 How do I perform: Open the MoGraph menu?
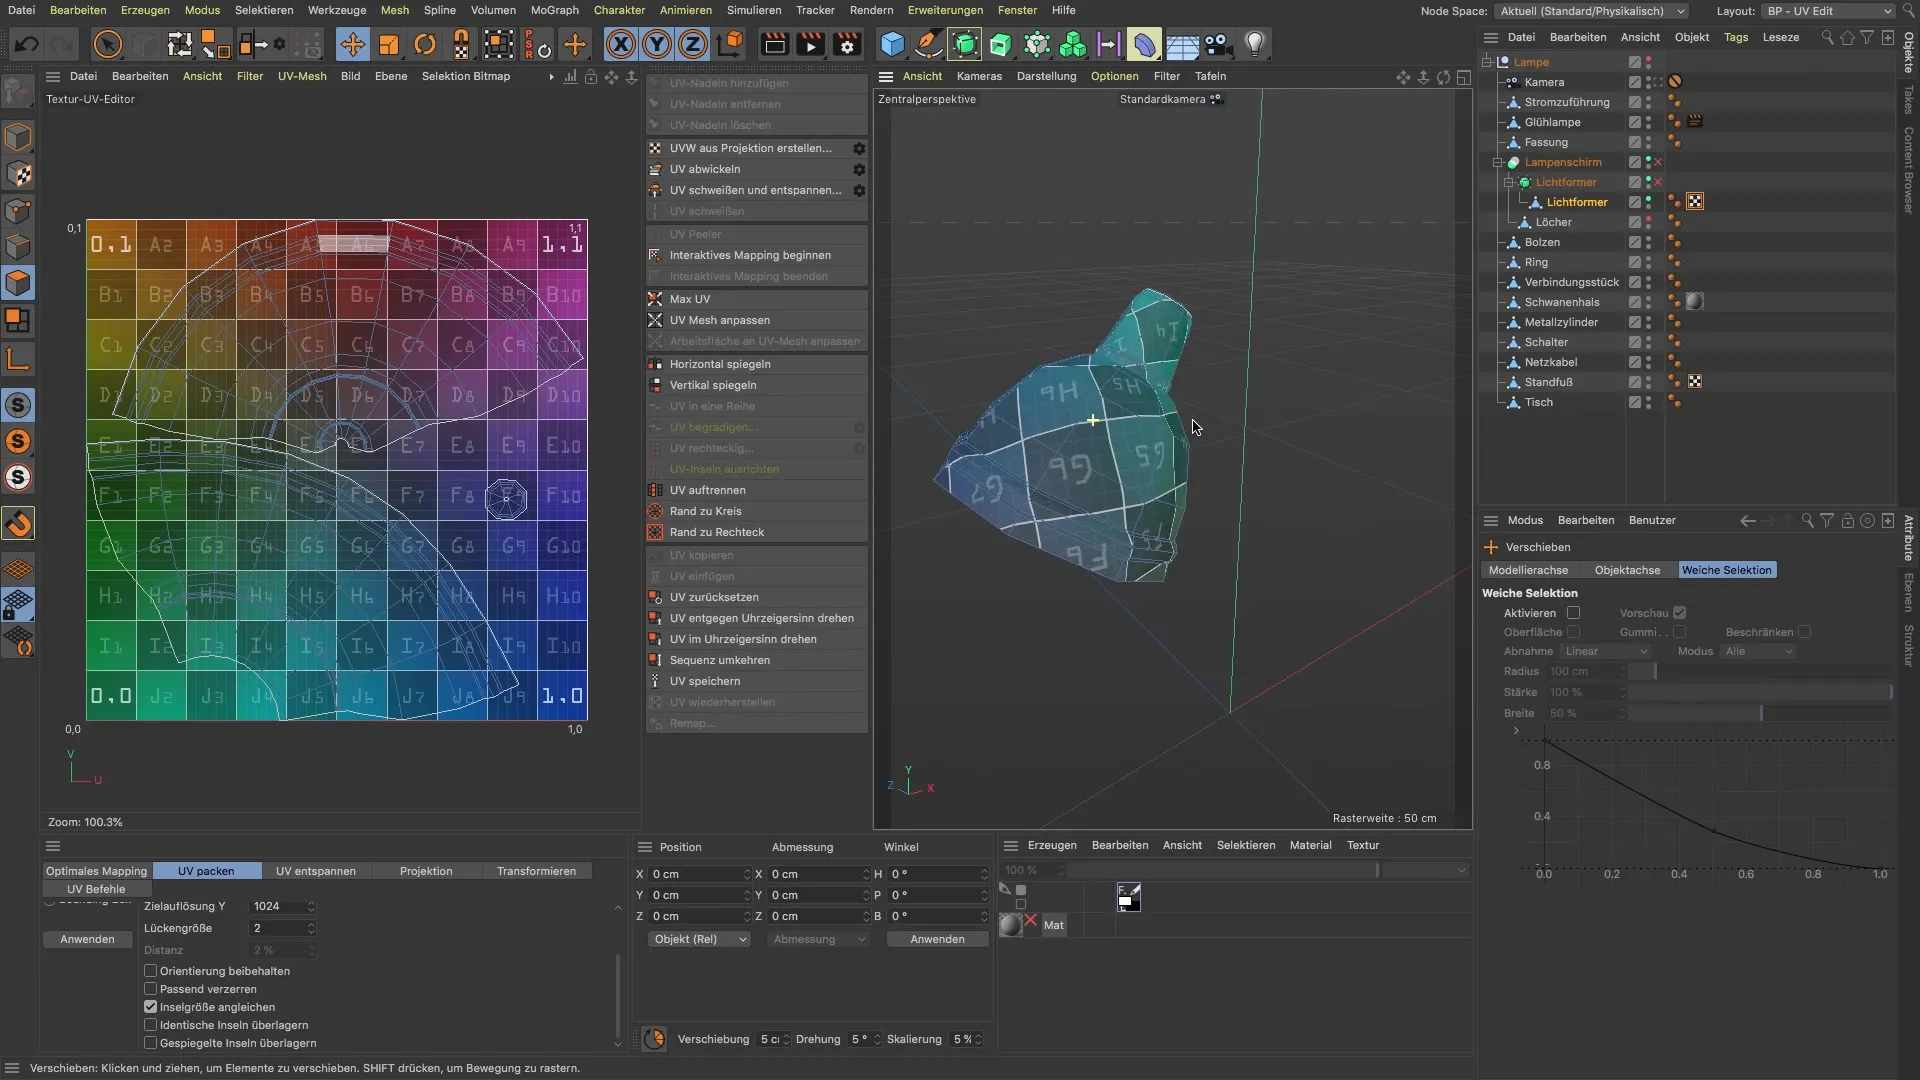[x=554, y=10]
